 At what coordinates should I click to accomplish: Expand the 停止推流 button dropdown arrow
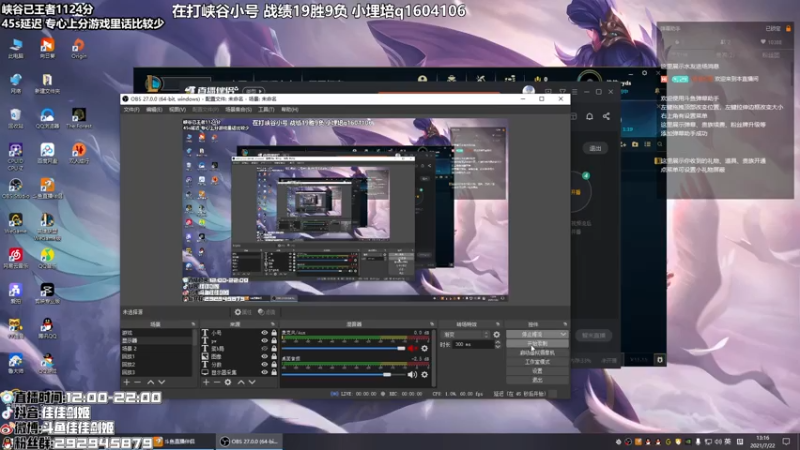click(563, 334)
